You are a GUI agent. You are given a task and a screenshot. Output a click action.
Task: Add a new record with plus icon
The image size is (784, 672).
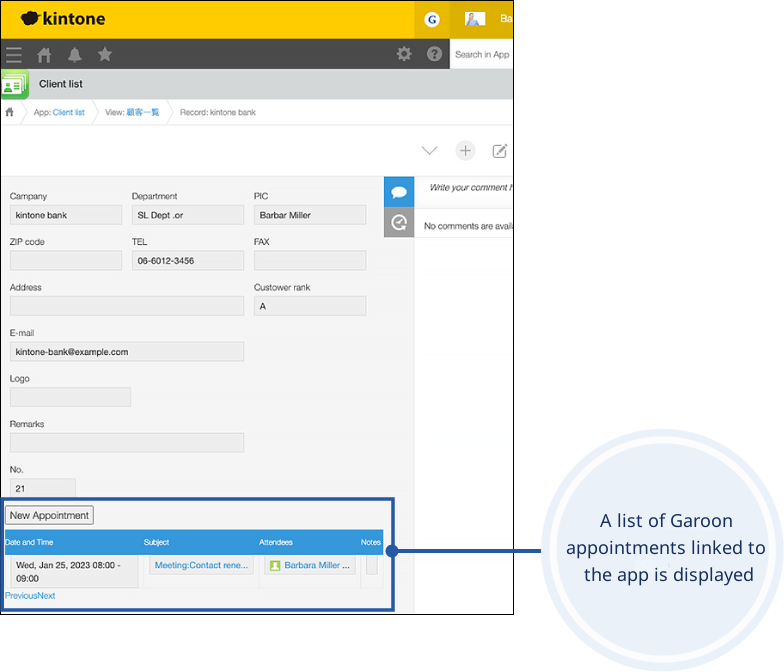click(x=465, y=150)
